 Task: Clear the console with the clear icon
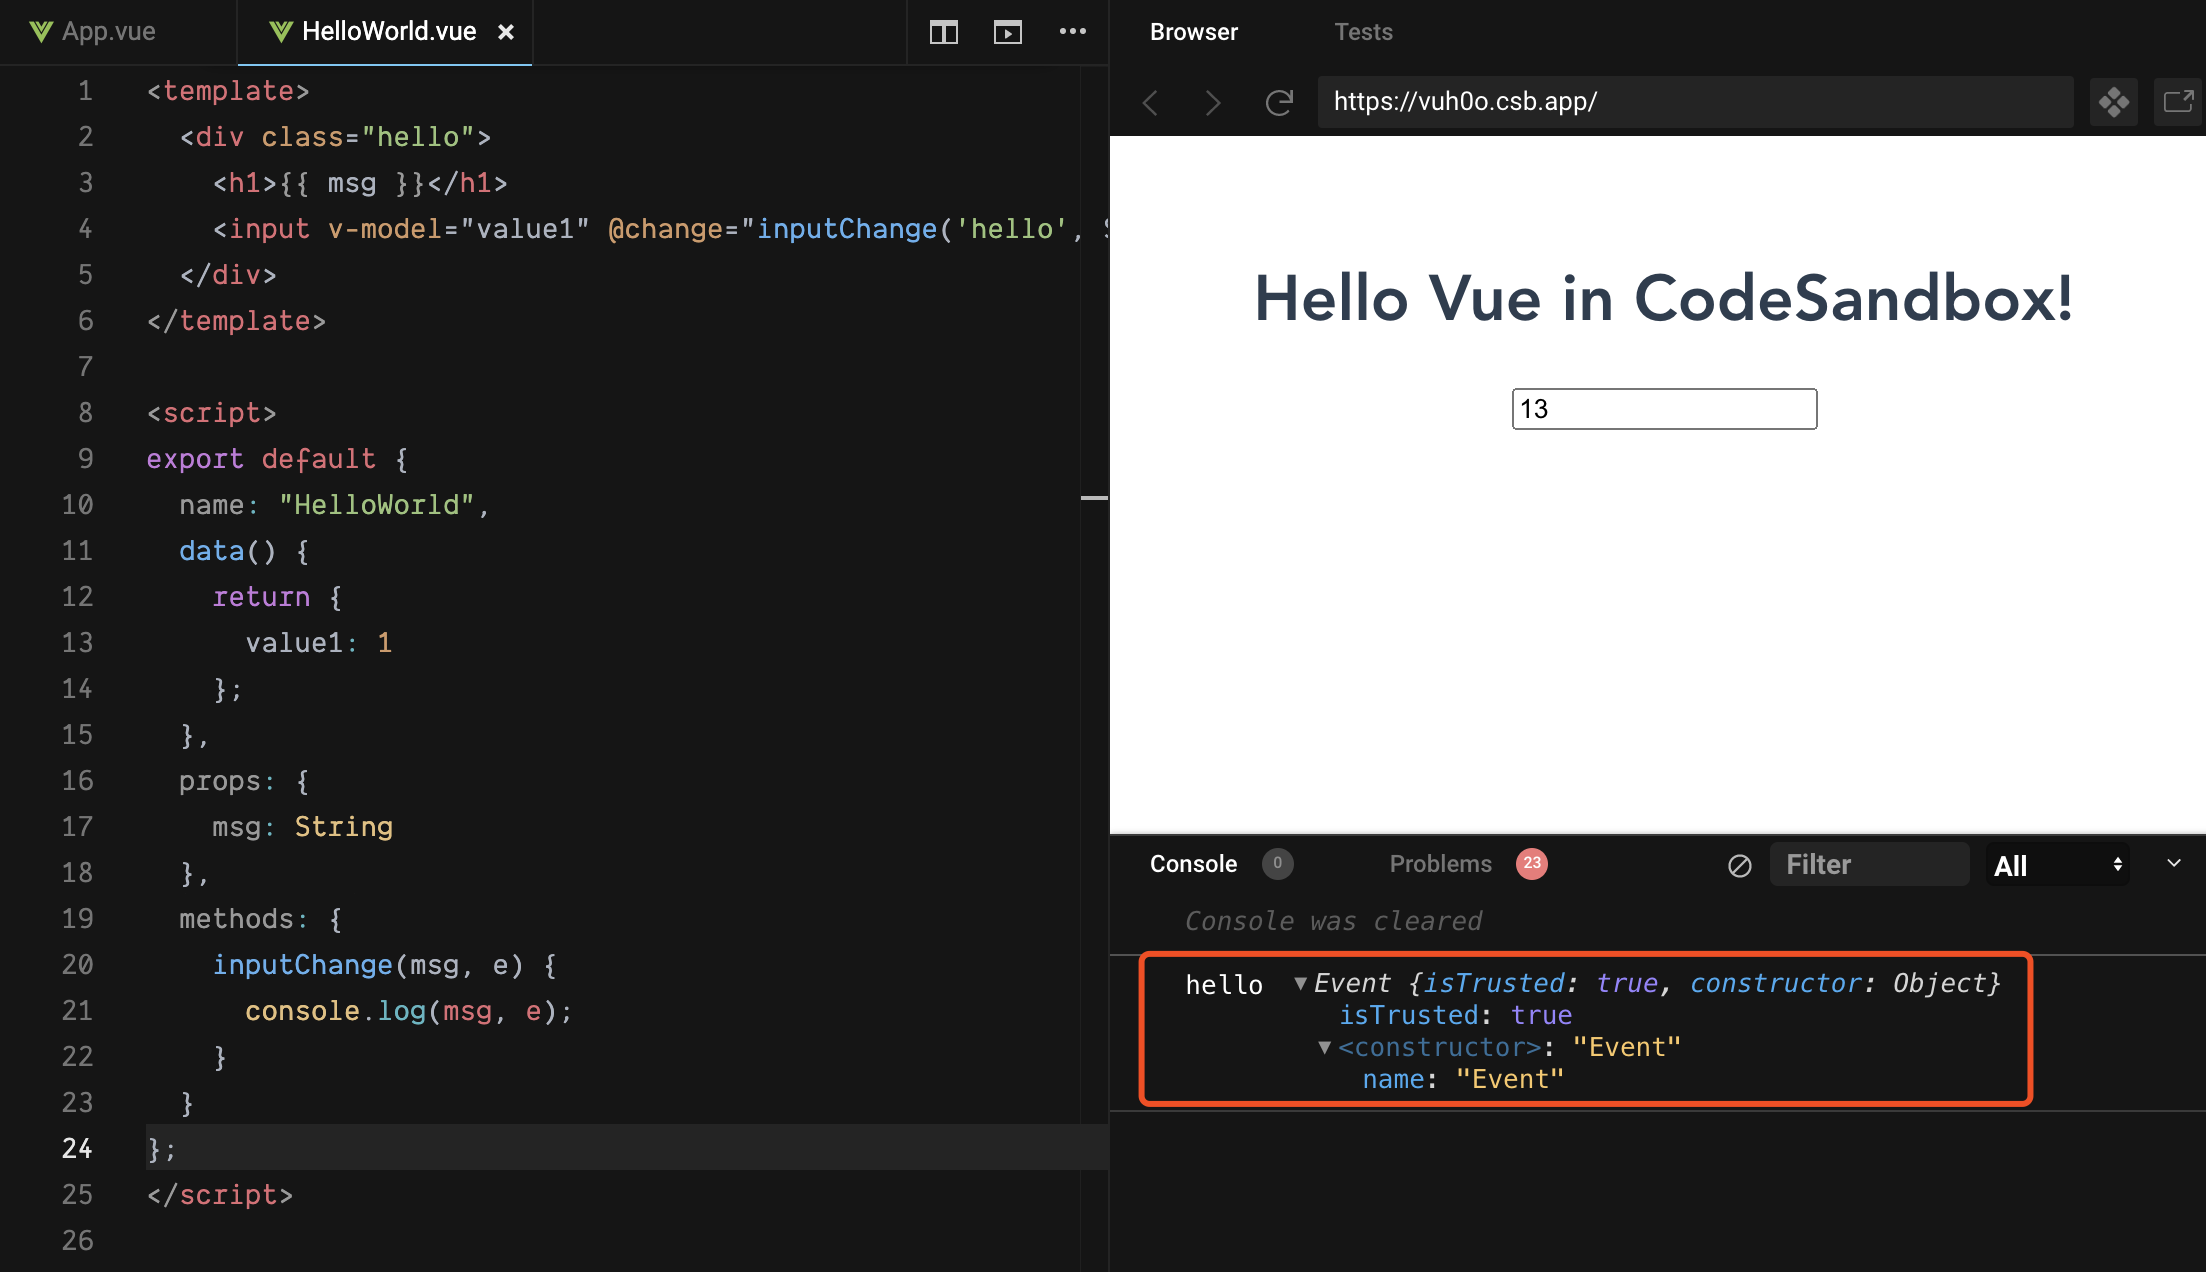(1740, 865)
